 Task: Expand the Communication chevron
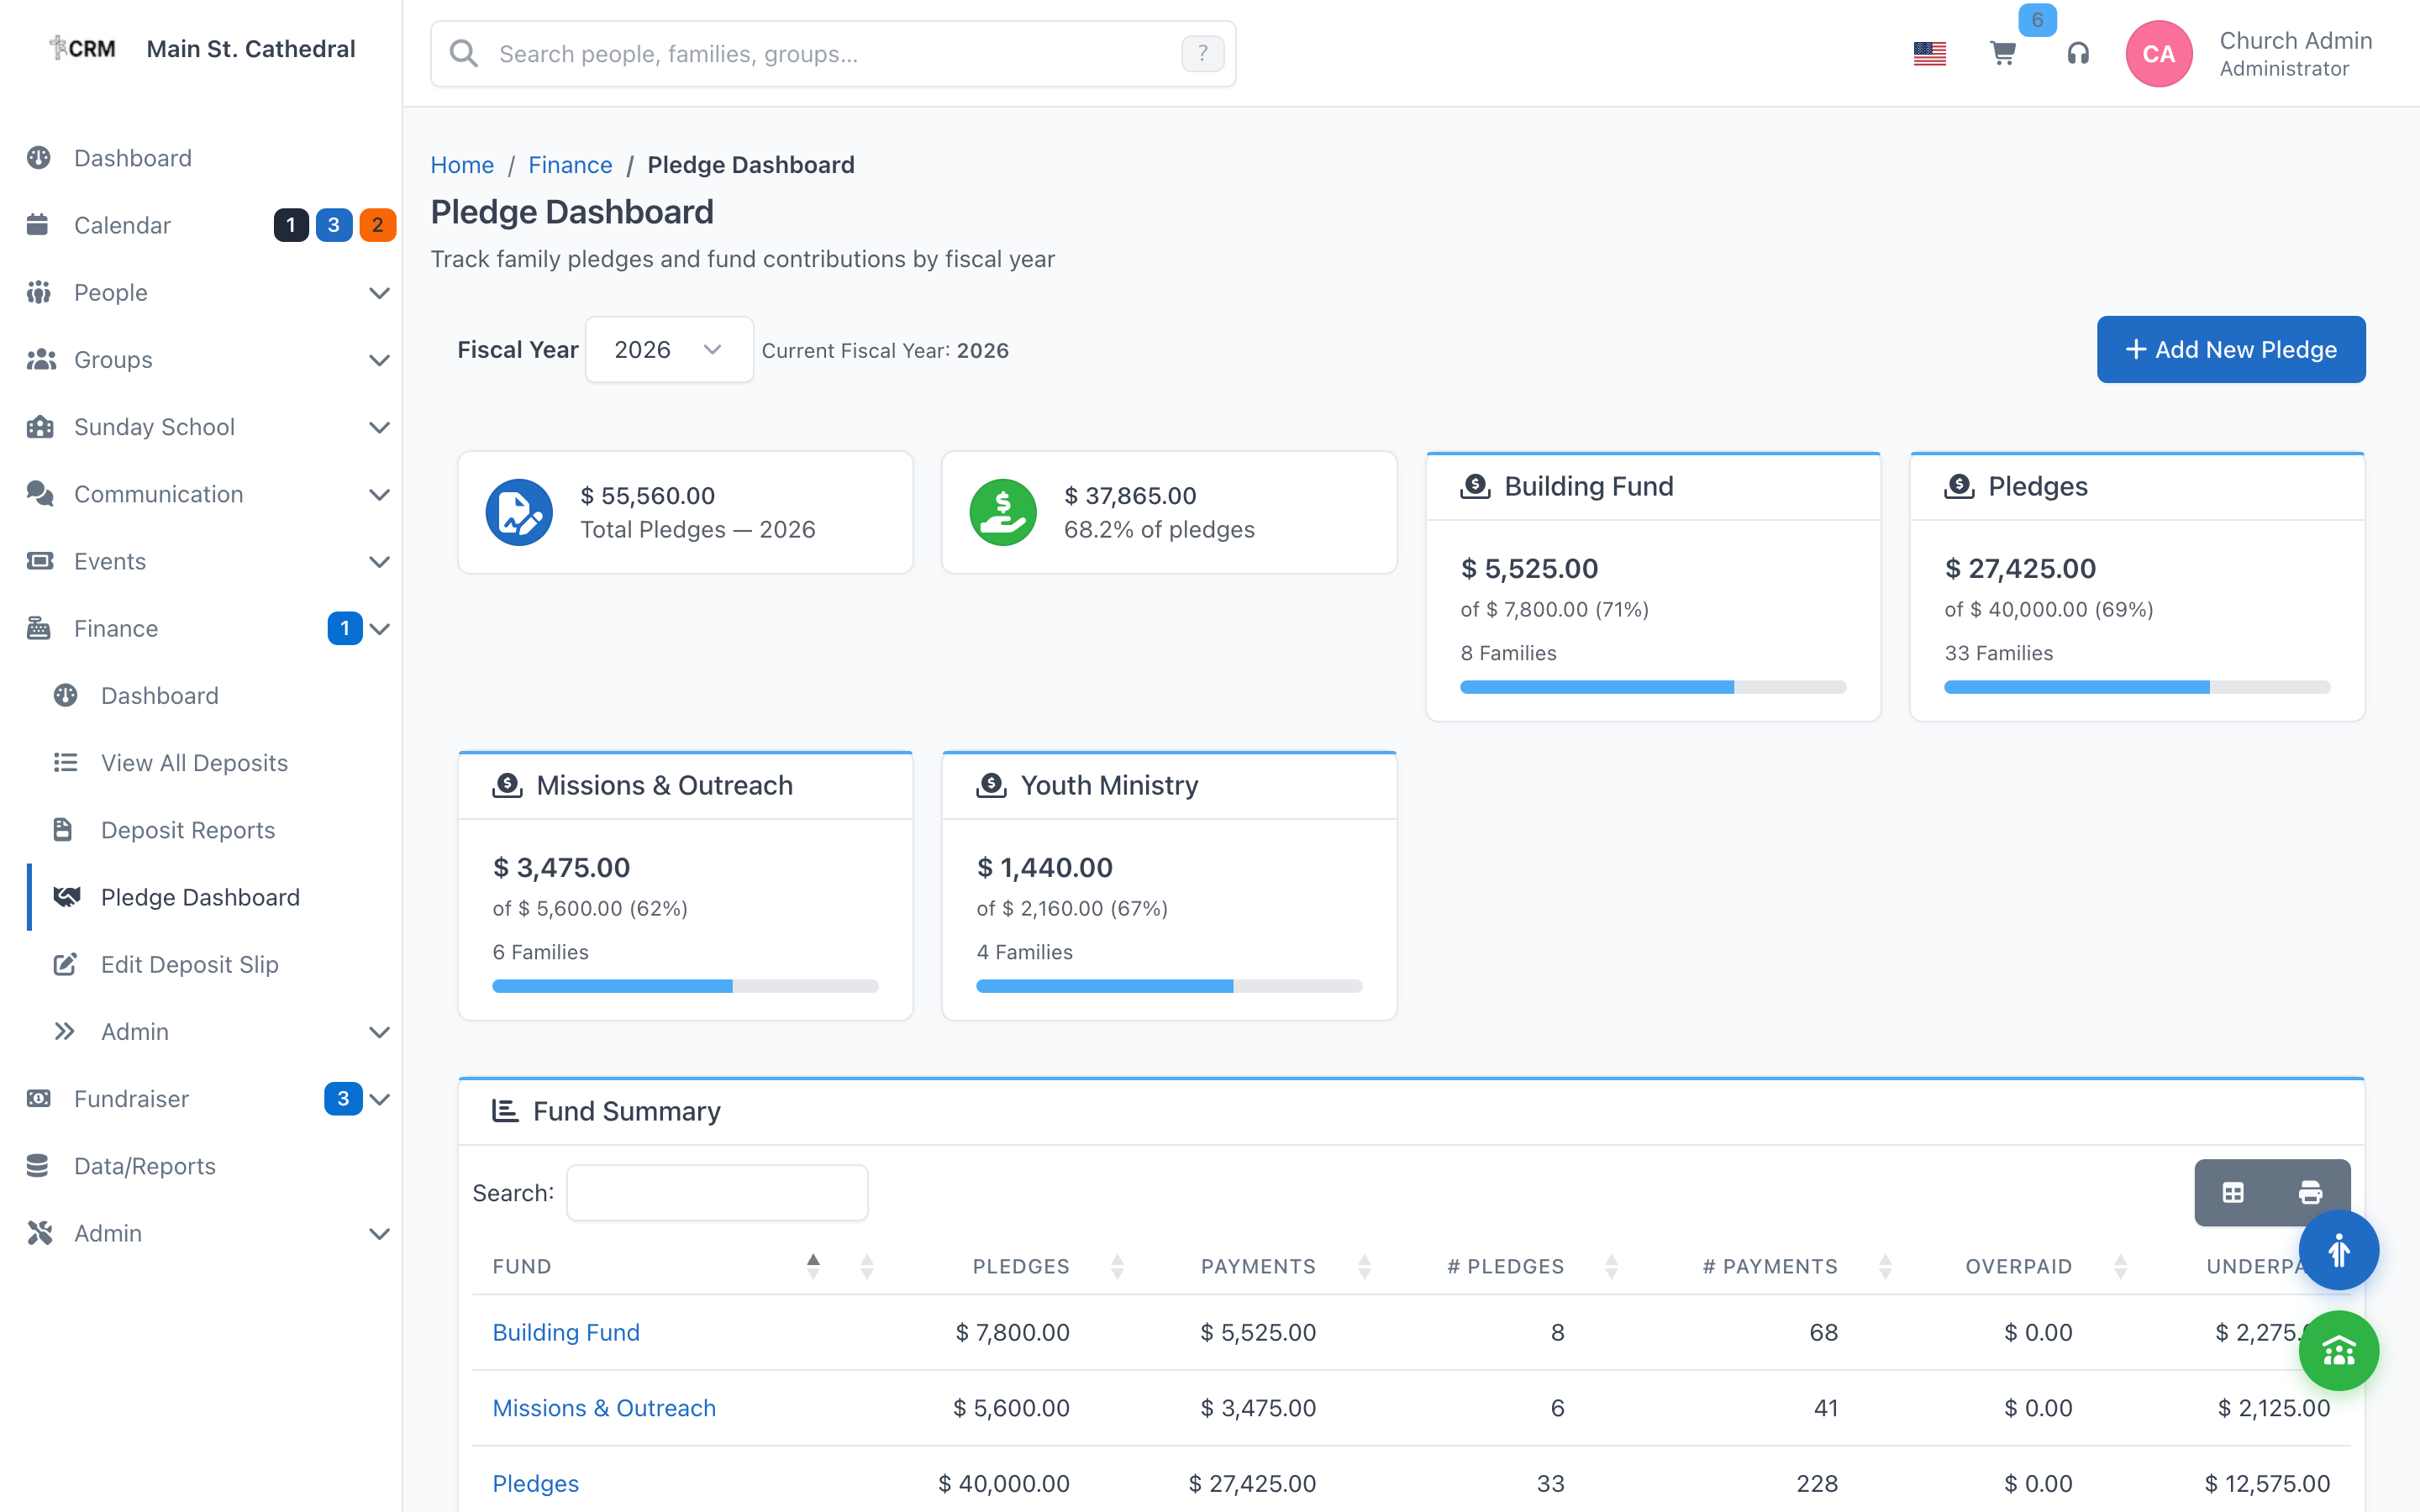(x=379, y=494)
